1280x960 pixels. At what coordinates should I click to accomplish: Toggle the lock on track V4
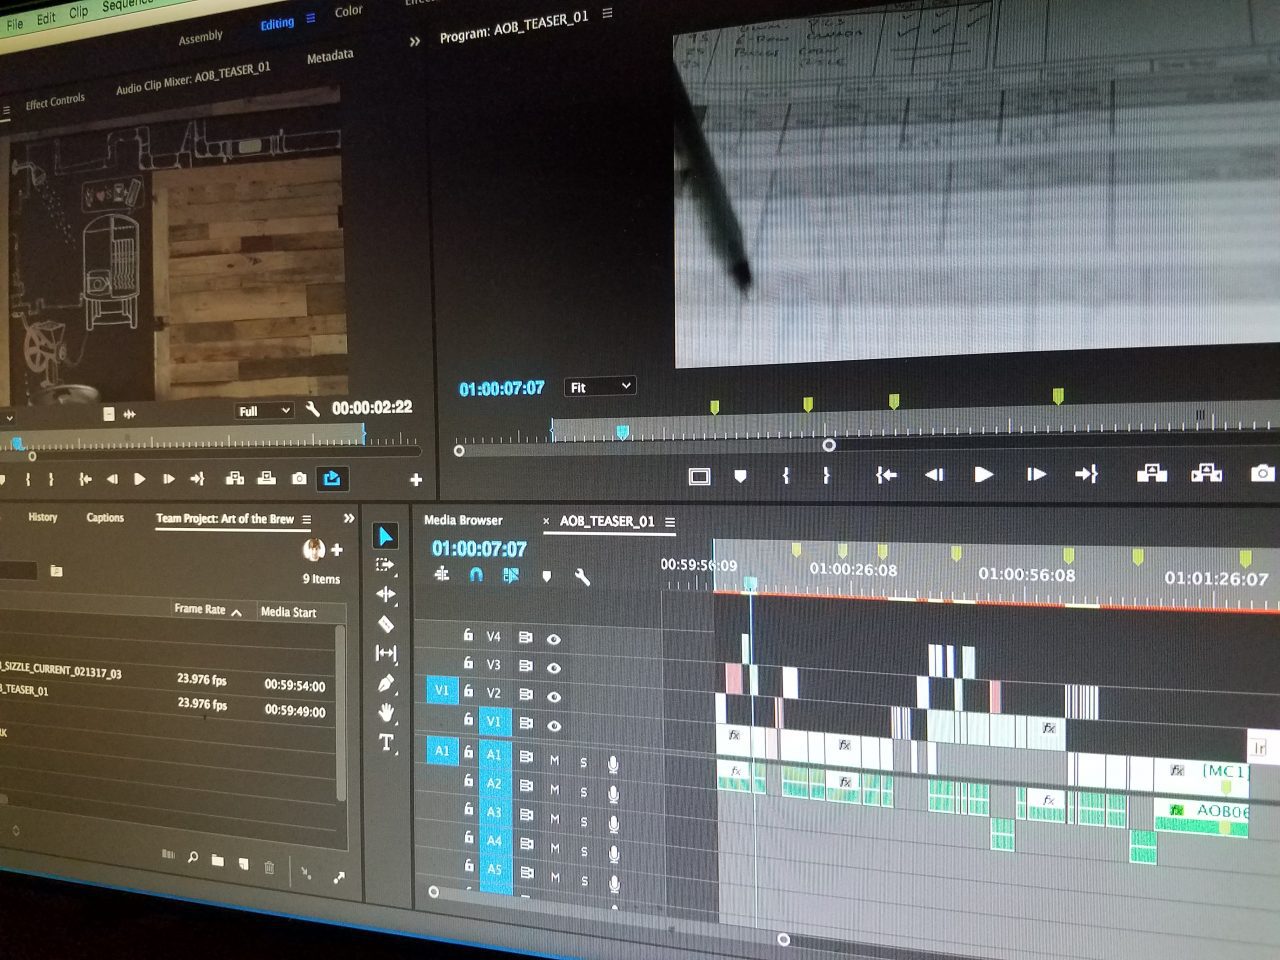point(467,635)
